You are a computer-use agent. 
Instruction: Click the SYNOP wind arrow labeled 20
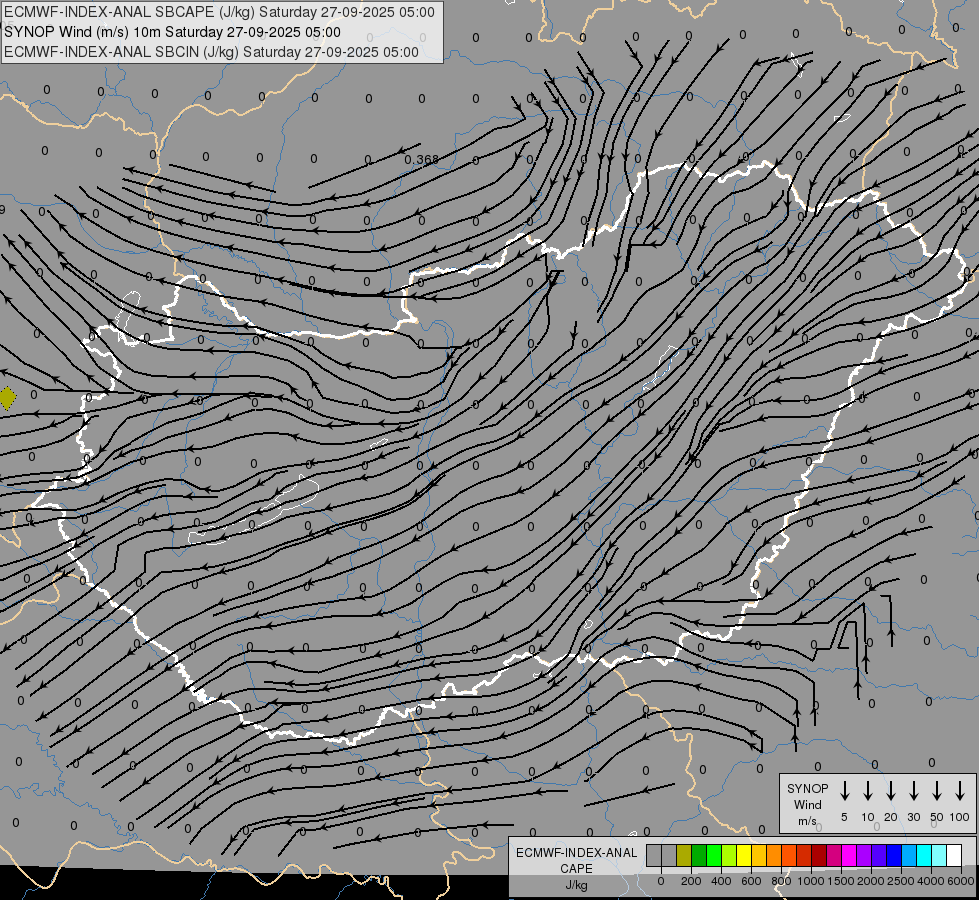(890, 791)
